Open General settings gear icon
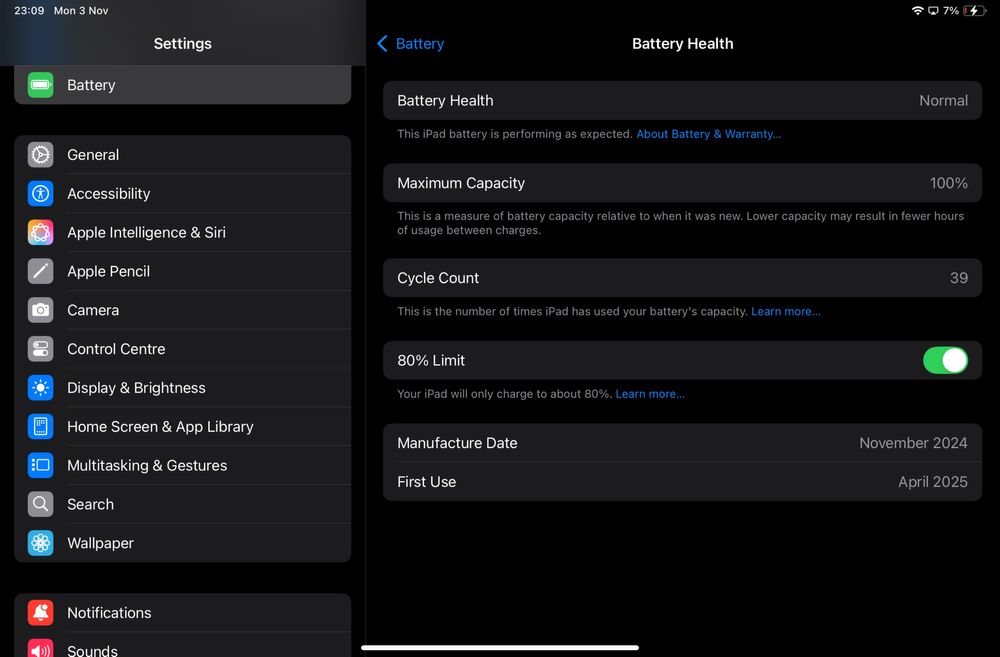Image resolution: width=1000 pixels, height=657 pixels. coord(40,155)
